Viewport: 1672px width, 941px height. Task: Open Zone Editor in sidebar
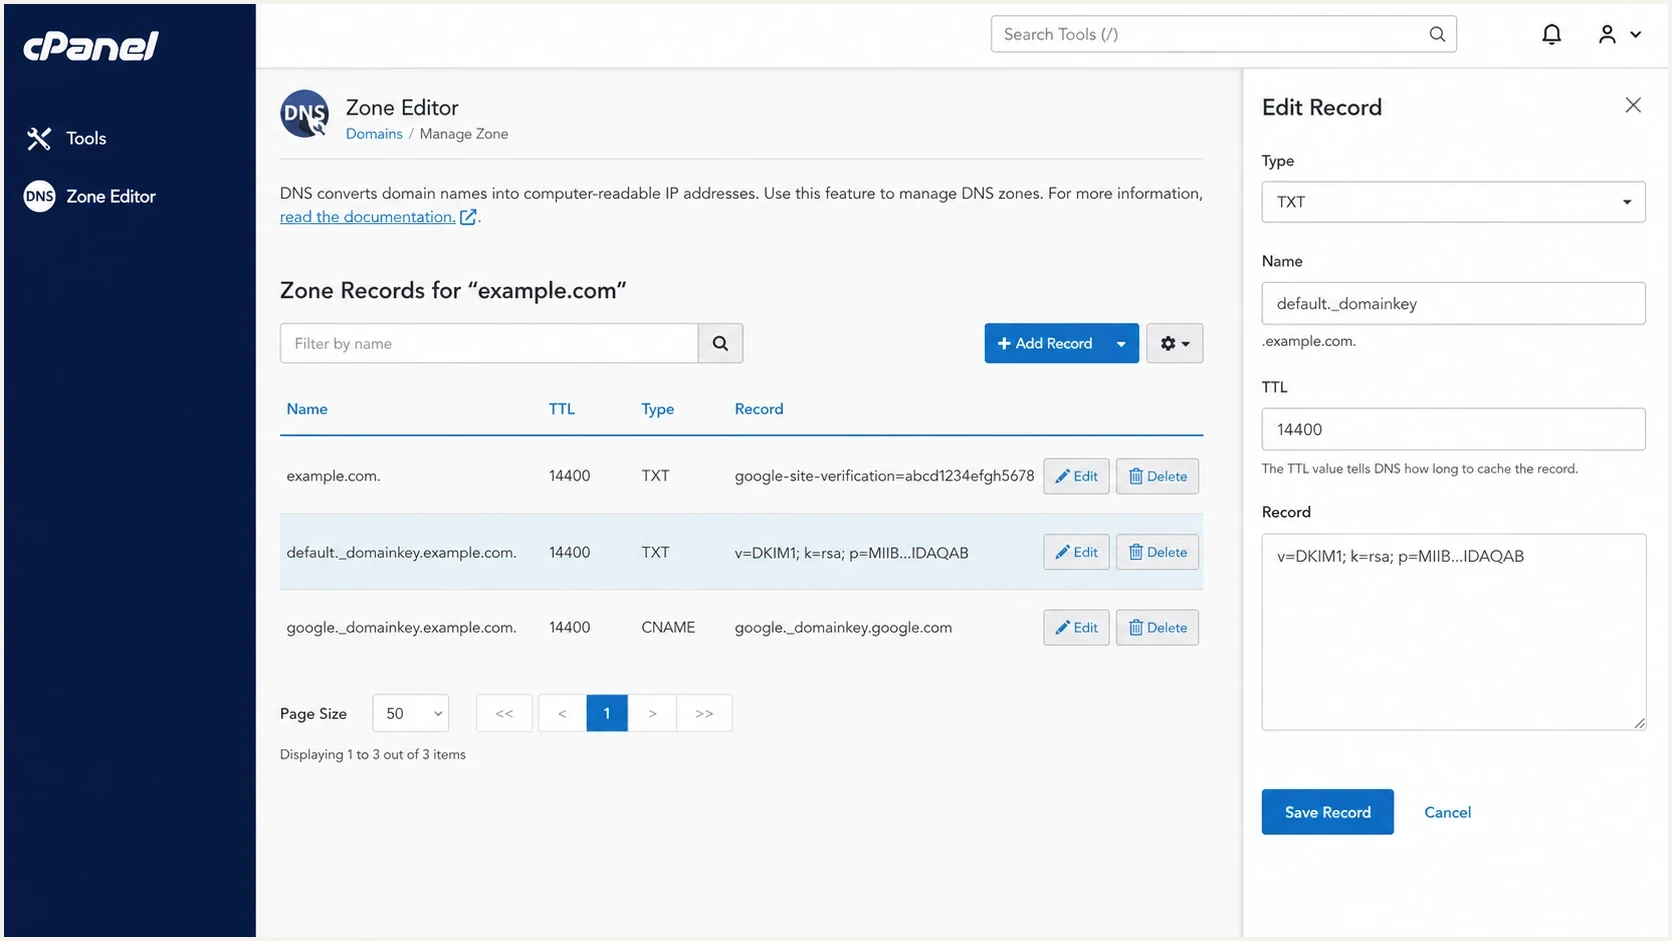(x=111, y=196)
